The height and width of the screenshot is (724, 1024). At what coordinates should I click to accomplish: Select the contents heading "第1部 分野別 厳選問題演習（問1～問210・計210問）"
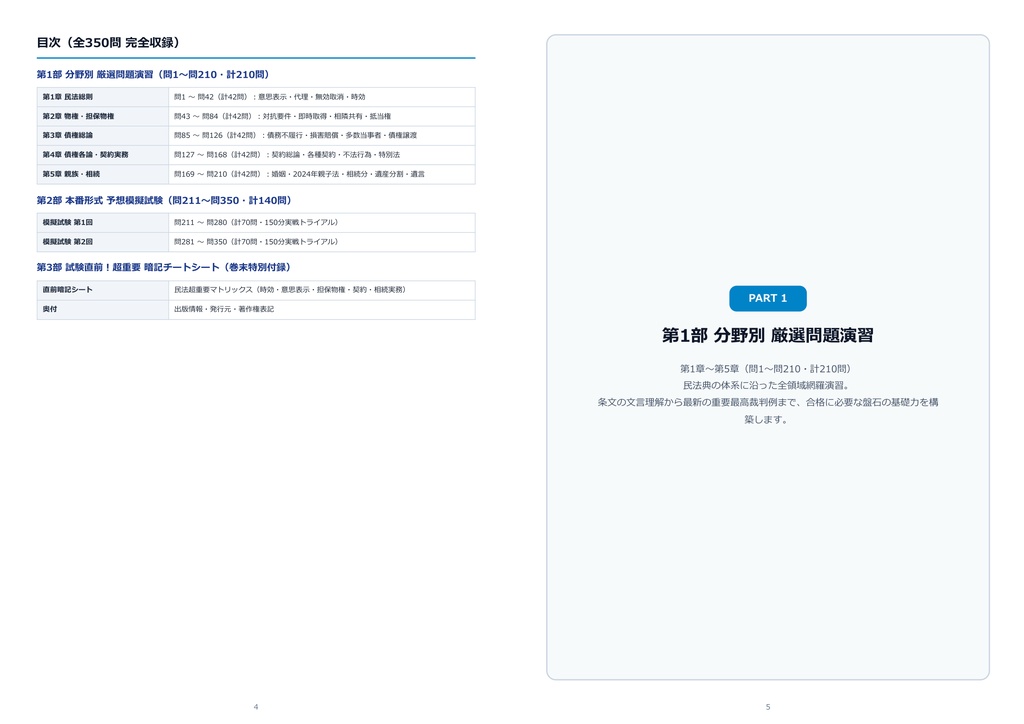[153, 74]
